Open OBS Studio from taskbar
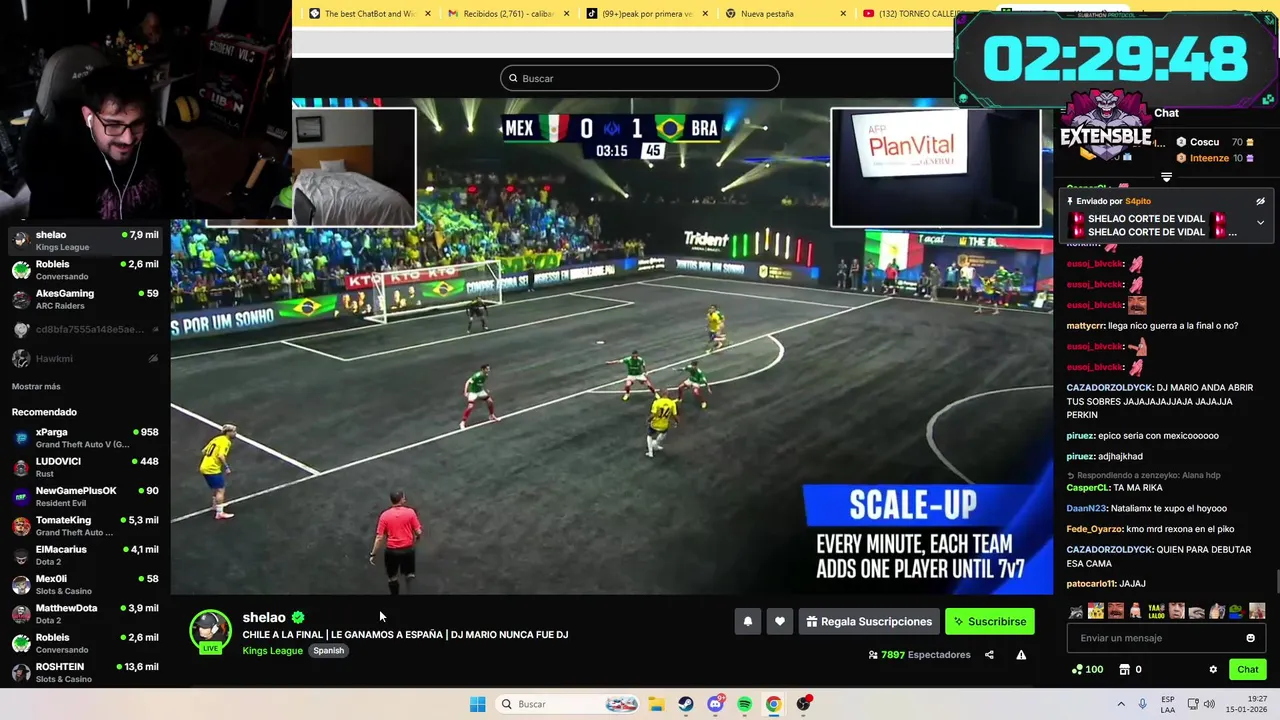The height and width of the screenshot is (720, 1280). 803,704
